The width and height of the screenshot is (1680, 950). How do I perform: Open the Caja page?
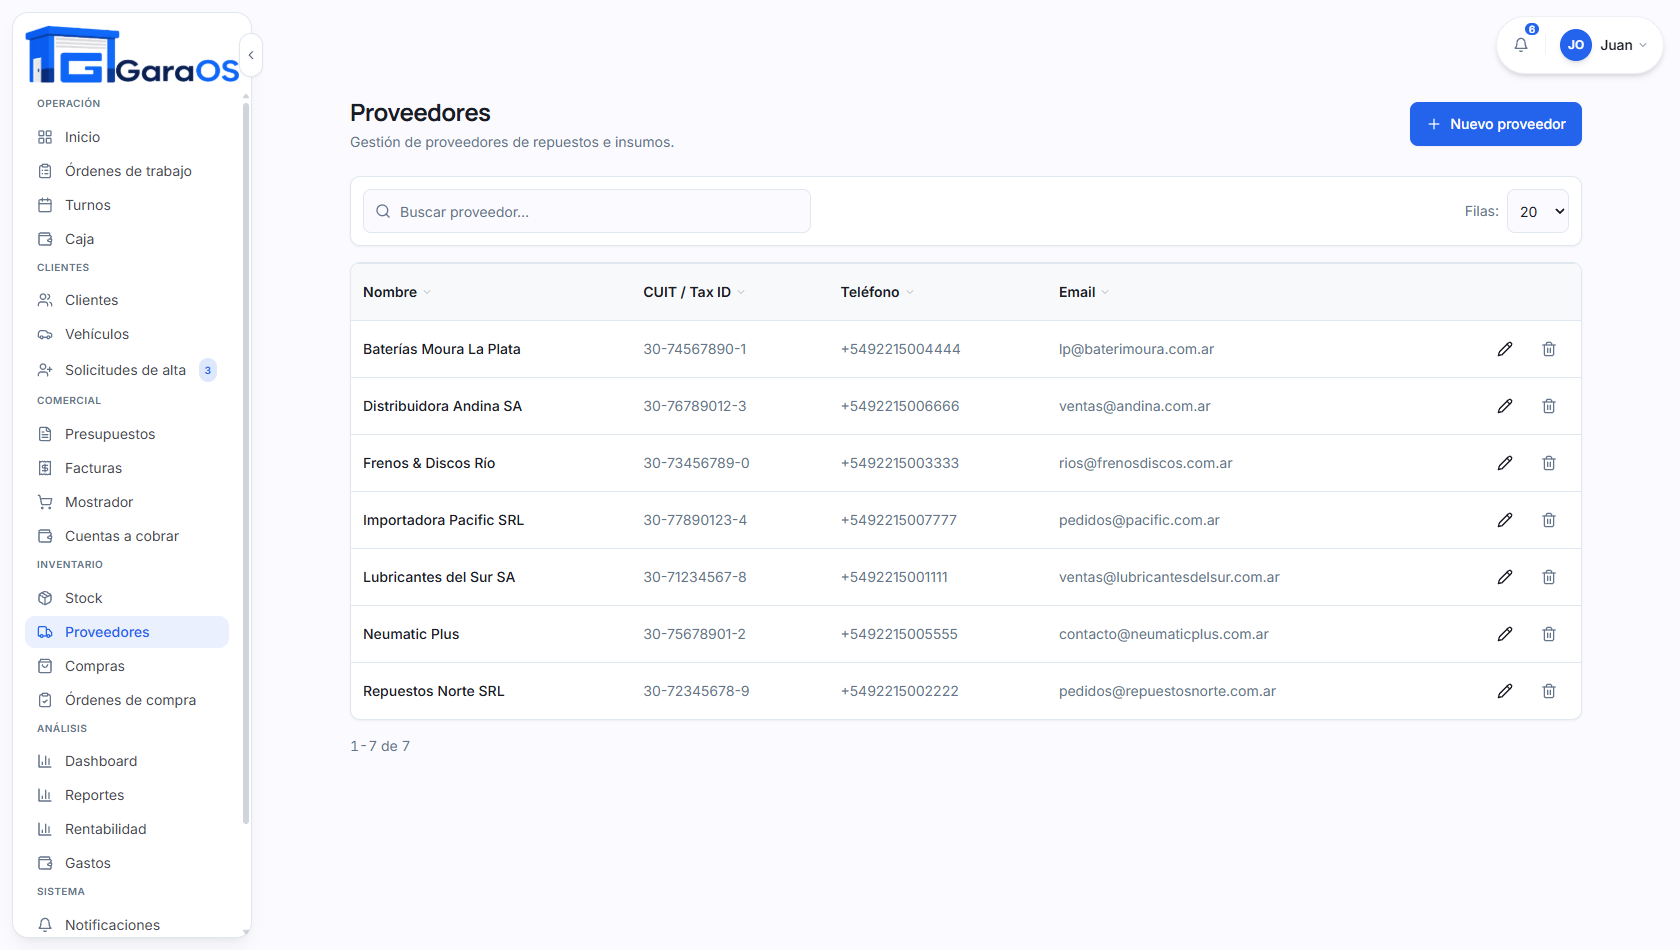tap(127, 239)
